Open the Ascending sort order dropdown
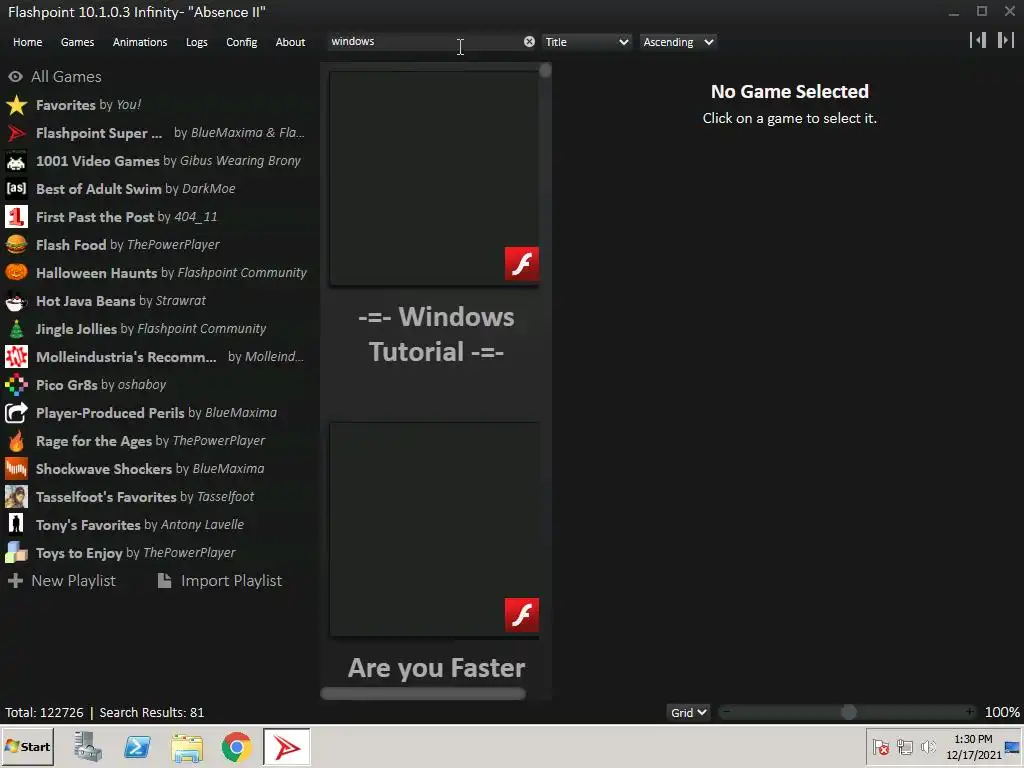The width and height of the screenshot is (1024, 768). point(678,42)
